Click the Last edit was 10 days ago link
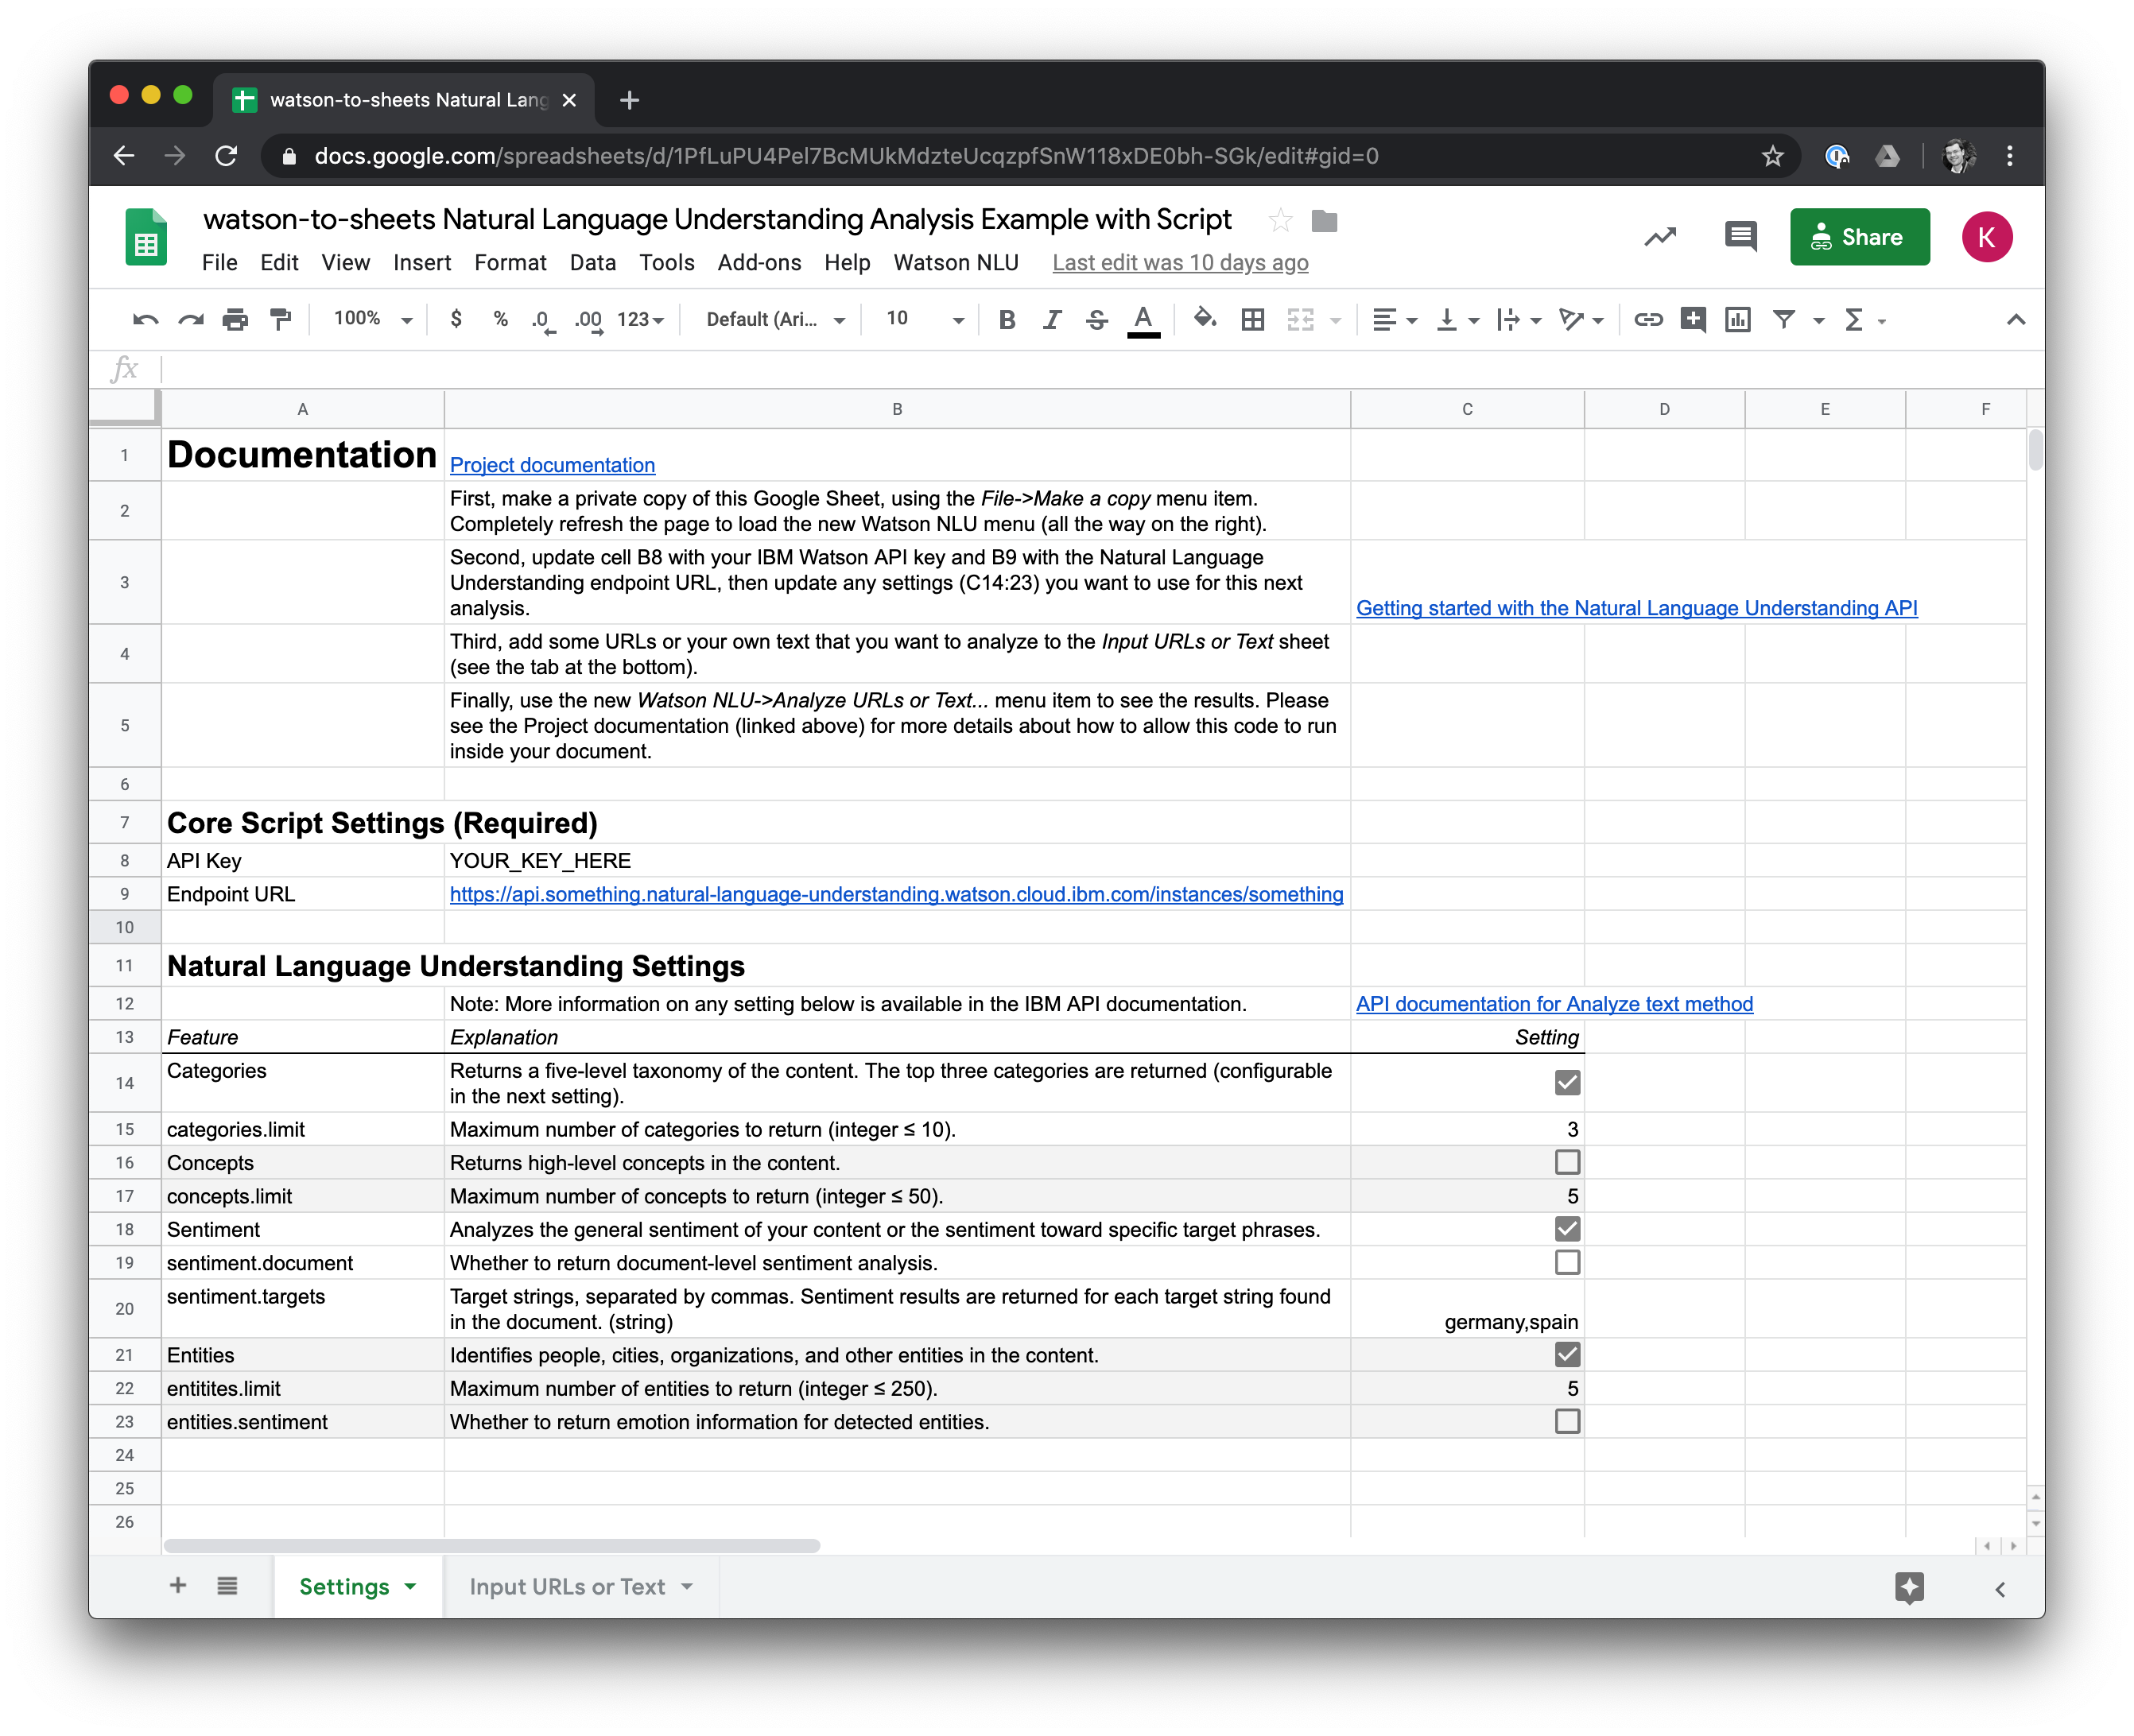2134x1736 pixels. [1180, 263]
